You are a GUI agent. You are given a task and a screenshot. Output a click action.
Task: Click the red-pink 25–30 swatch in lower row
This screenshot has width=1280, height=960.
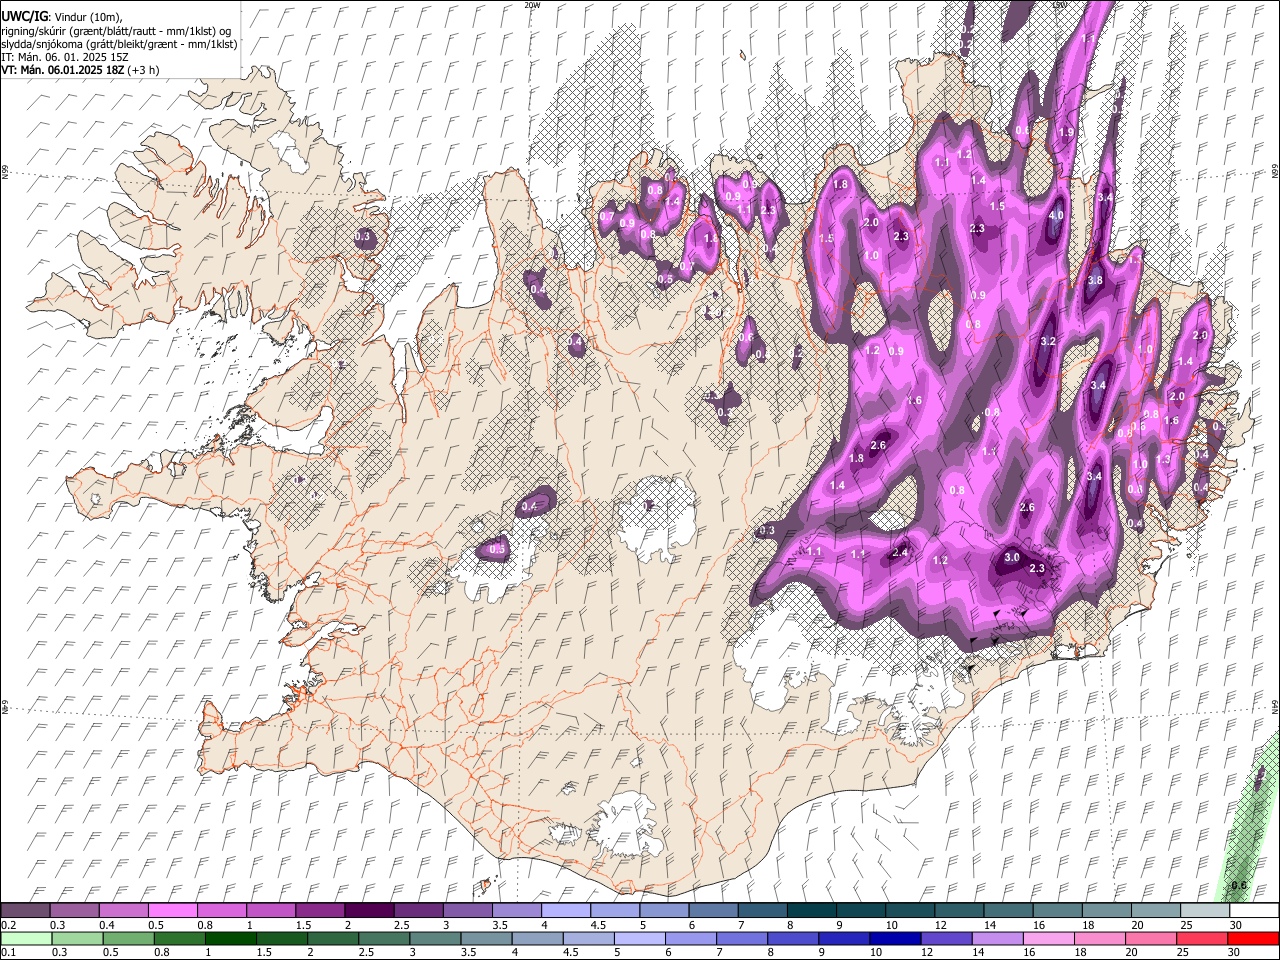tap(1200, 939)
